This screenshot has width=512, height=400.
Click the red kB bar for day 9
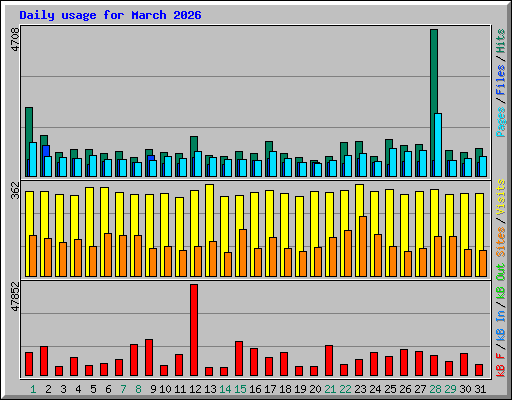click(149, 358)
